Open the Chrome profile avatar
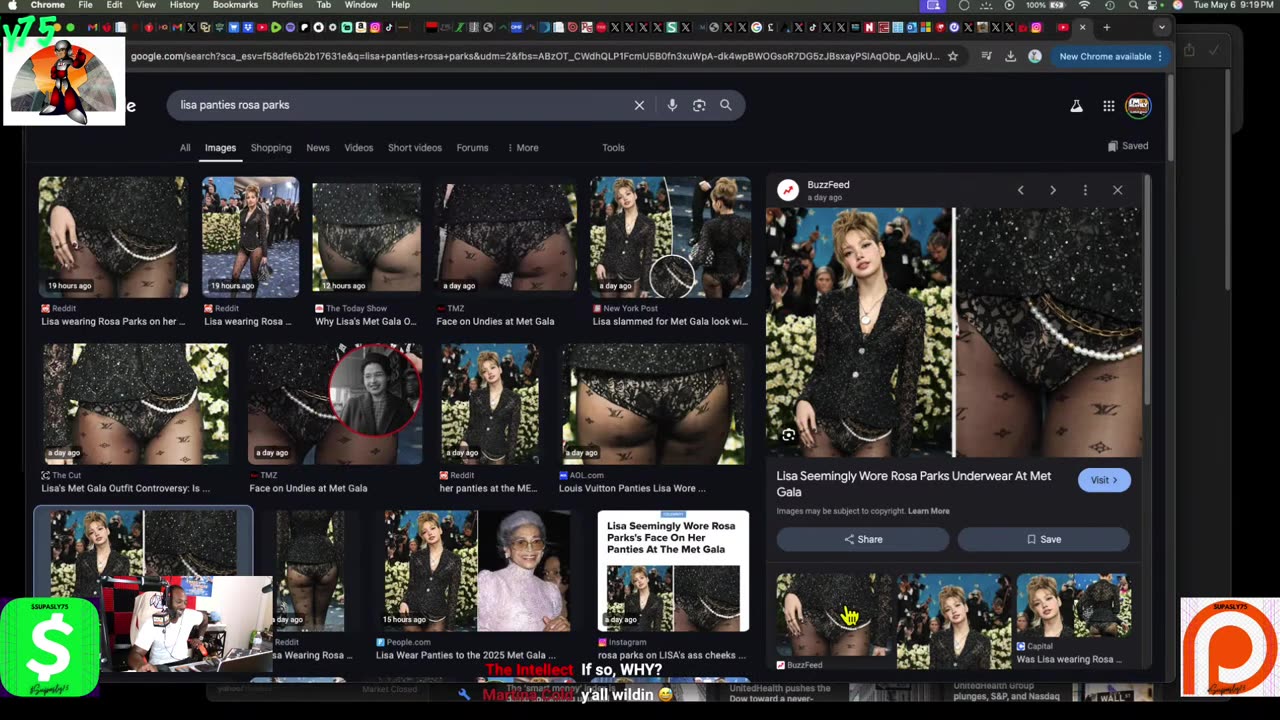This screenshot has width=1280, height=720. coord(1035,56)
